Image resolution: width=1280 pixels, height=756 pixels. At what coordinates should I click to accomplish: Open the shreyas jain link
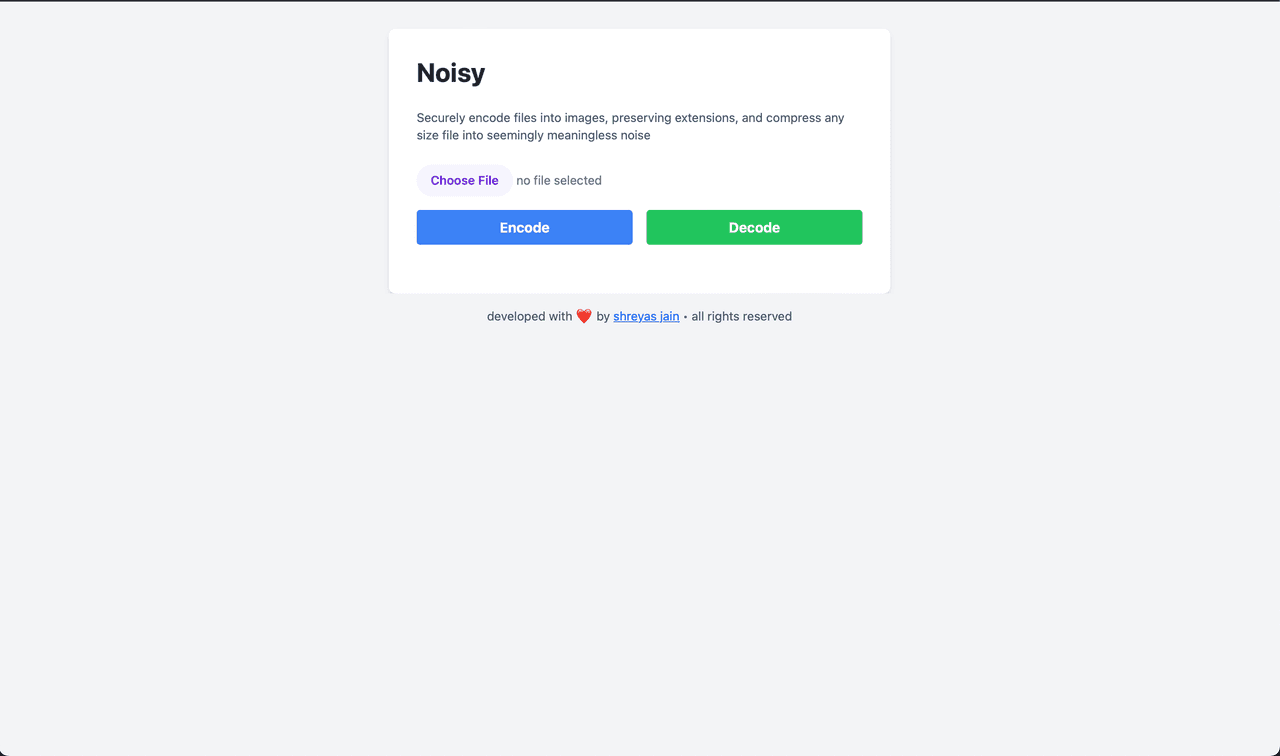(646, 316)
